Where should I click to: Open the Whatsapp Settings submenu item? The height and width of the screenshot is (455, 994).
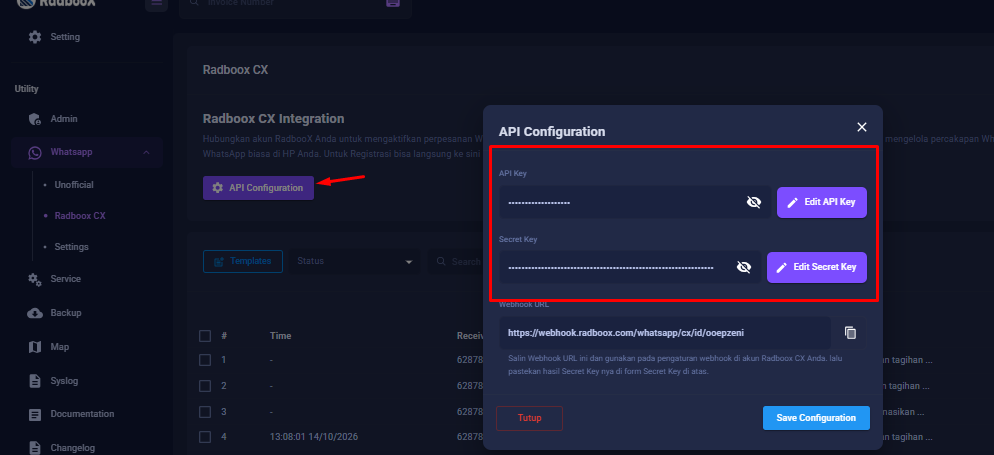point(71,247)
